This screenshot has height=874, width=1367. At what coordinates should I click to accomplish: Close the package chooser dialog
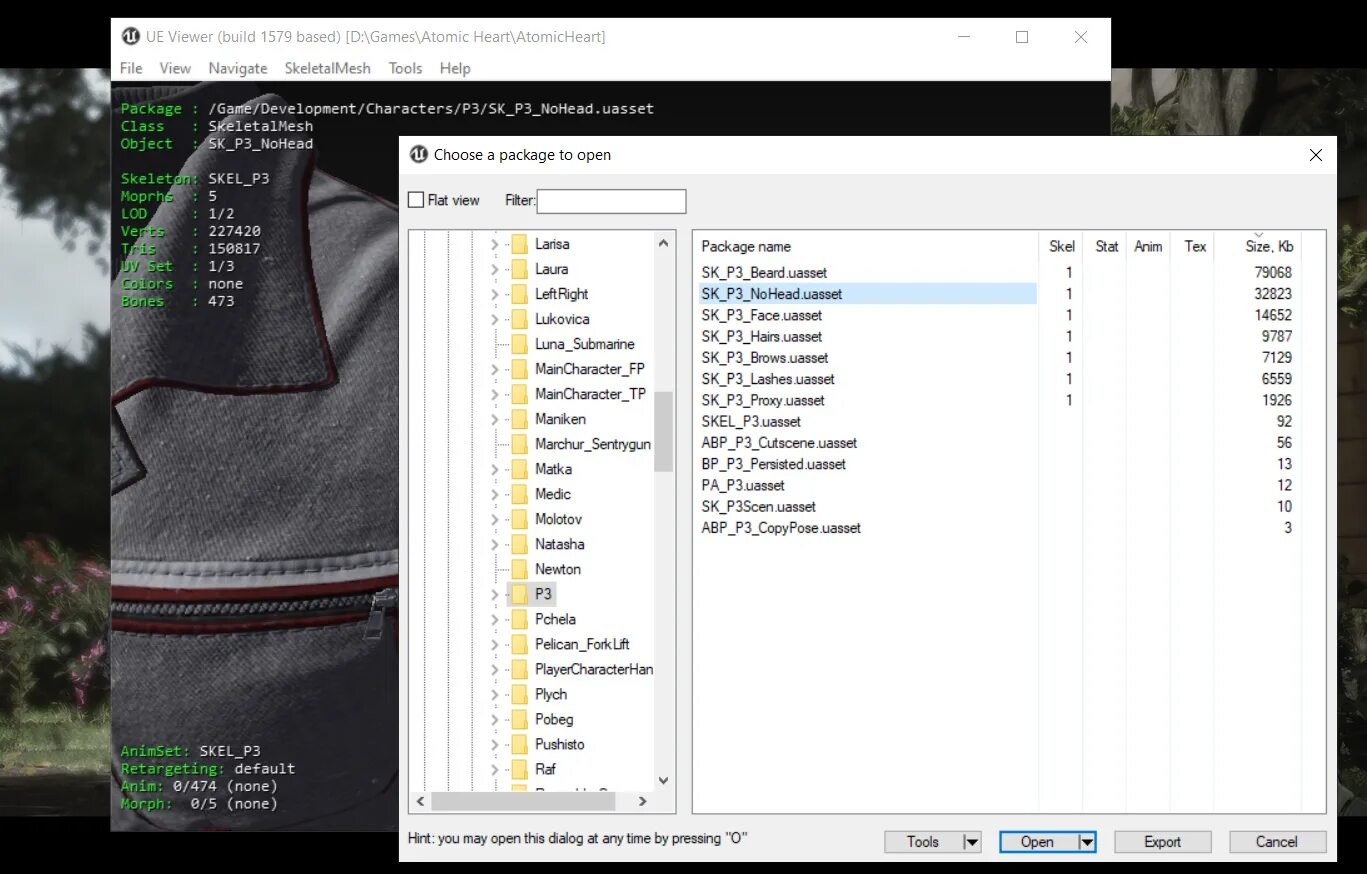1316,155
